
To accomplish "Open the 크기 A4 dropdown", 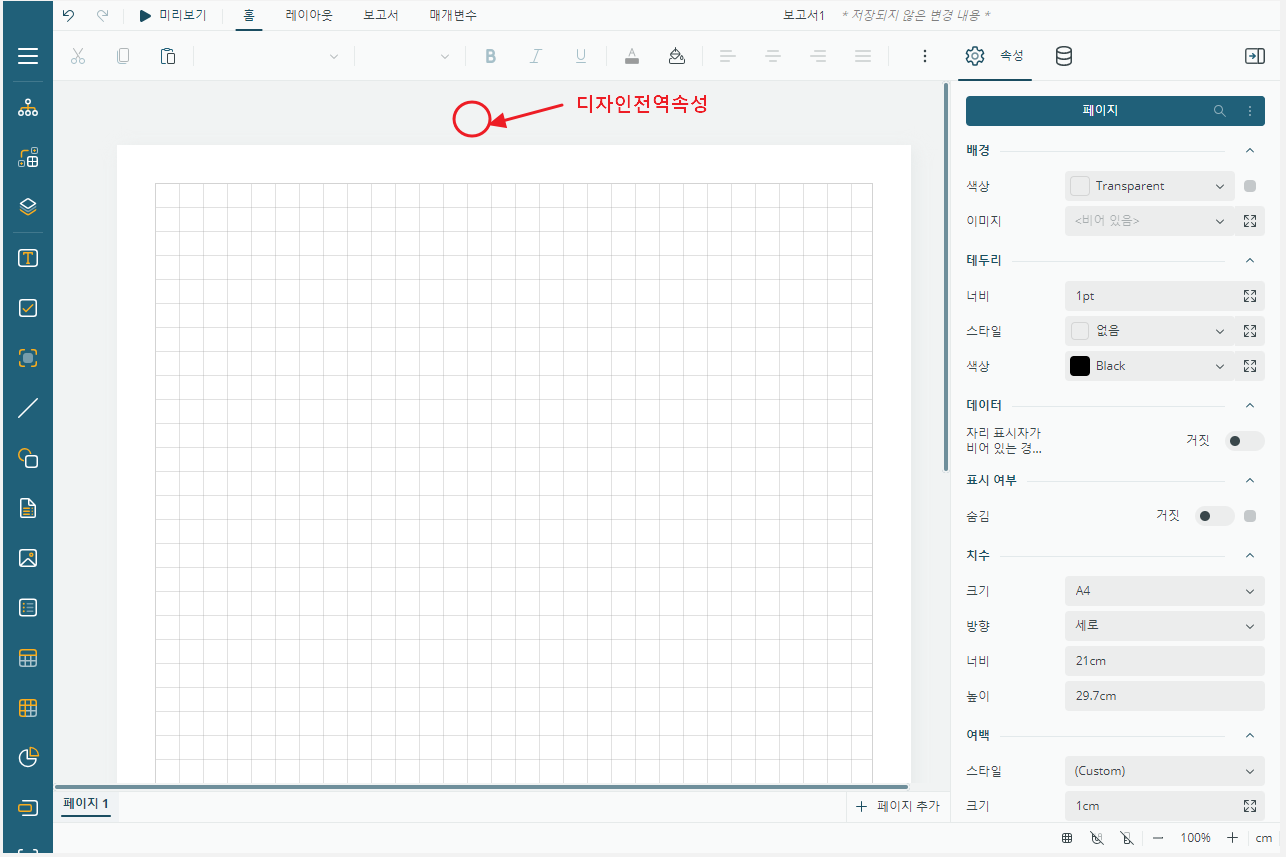I will (1165, 591).
